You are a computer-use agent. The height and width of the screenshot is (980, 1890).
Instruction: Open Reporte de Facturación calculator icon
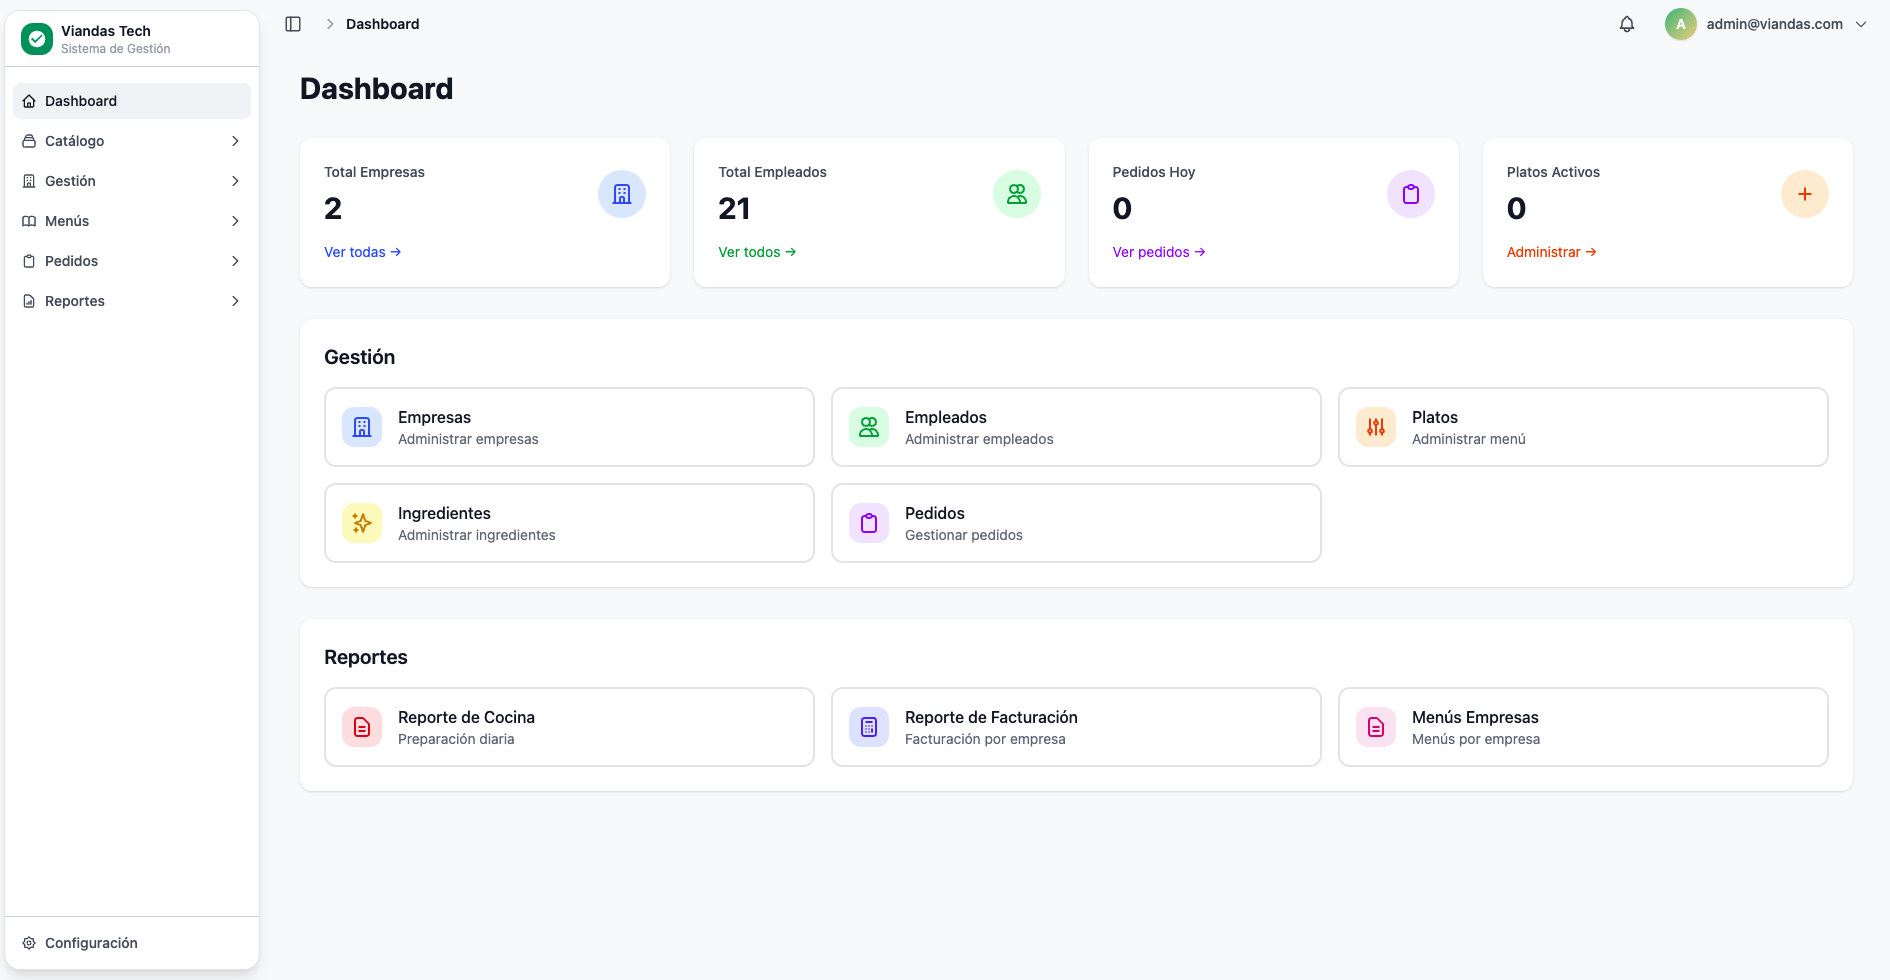pyautogui.click(x=869, y=727)
